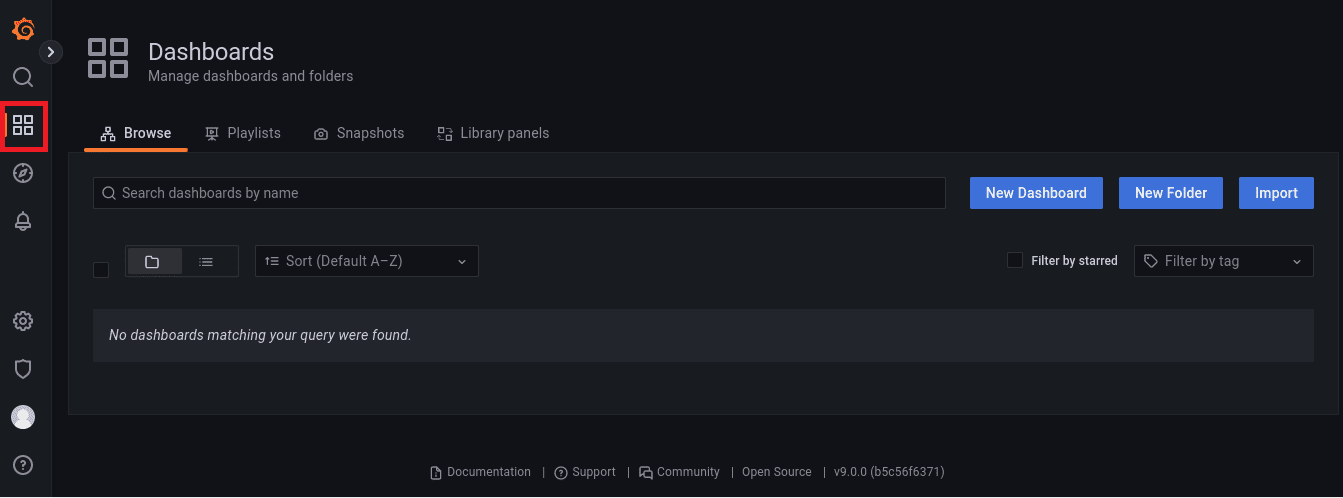
Task: Switch to list view layout
Action: [206, 262]
